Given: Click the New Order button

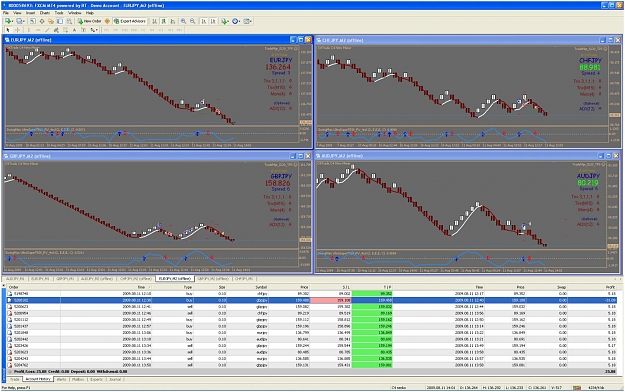Looking at the screenshot, I should (x=89, y=21).
